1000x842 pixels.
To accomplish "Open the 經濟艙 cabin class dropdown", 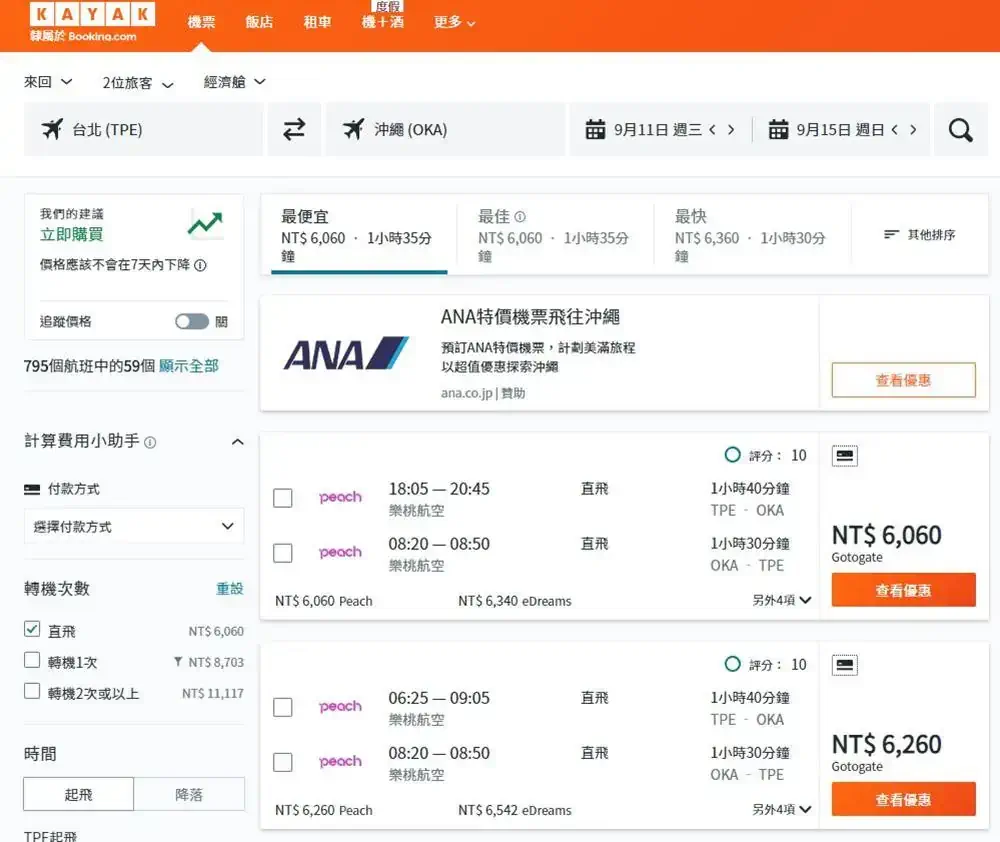I will 234,82.
